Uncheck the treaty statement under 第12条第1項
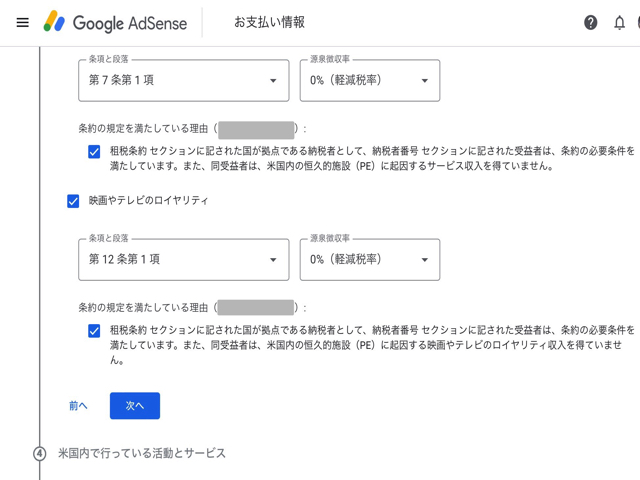640x480 pixels. [94, 331]
